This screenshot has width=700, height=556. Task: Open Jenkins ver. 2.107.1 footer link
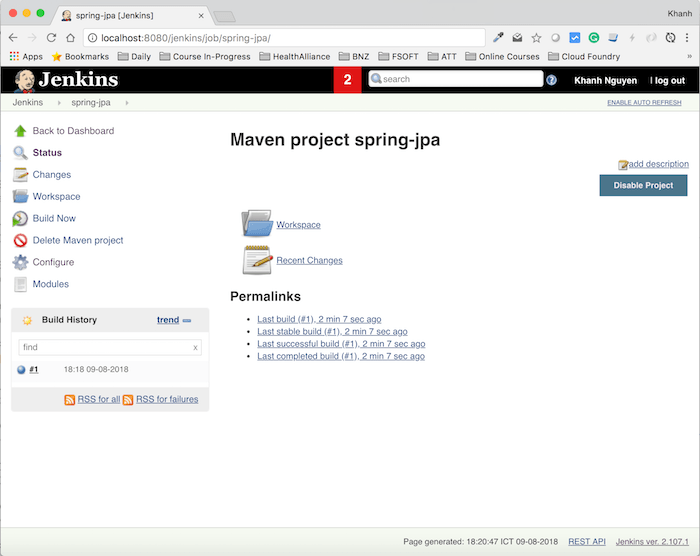[x=652, y=542]
